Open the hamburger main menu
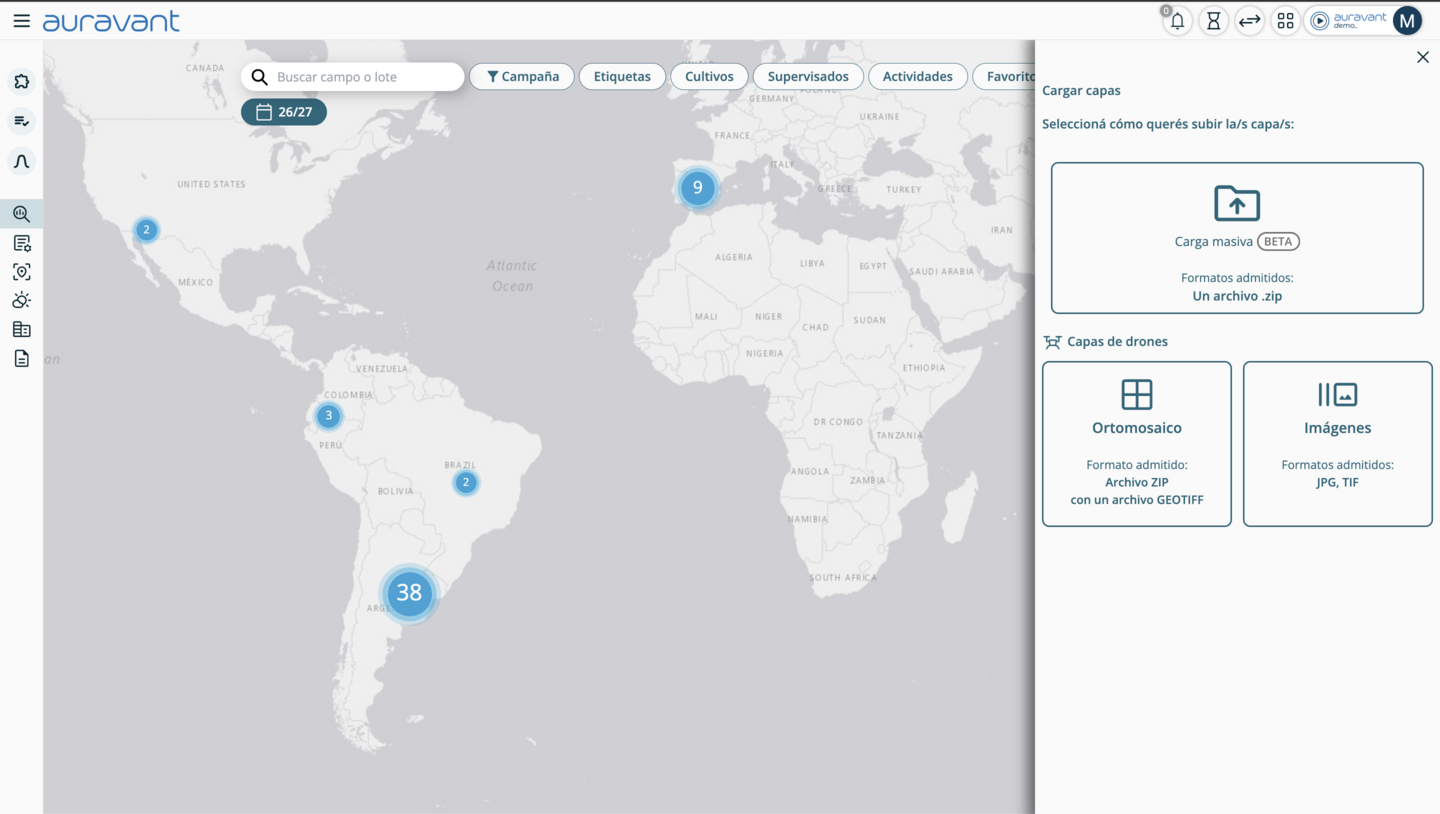 (21, 21)
